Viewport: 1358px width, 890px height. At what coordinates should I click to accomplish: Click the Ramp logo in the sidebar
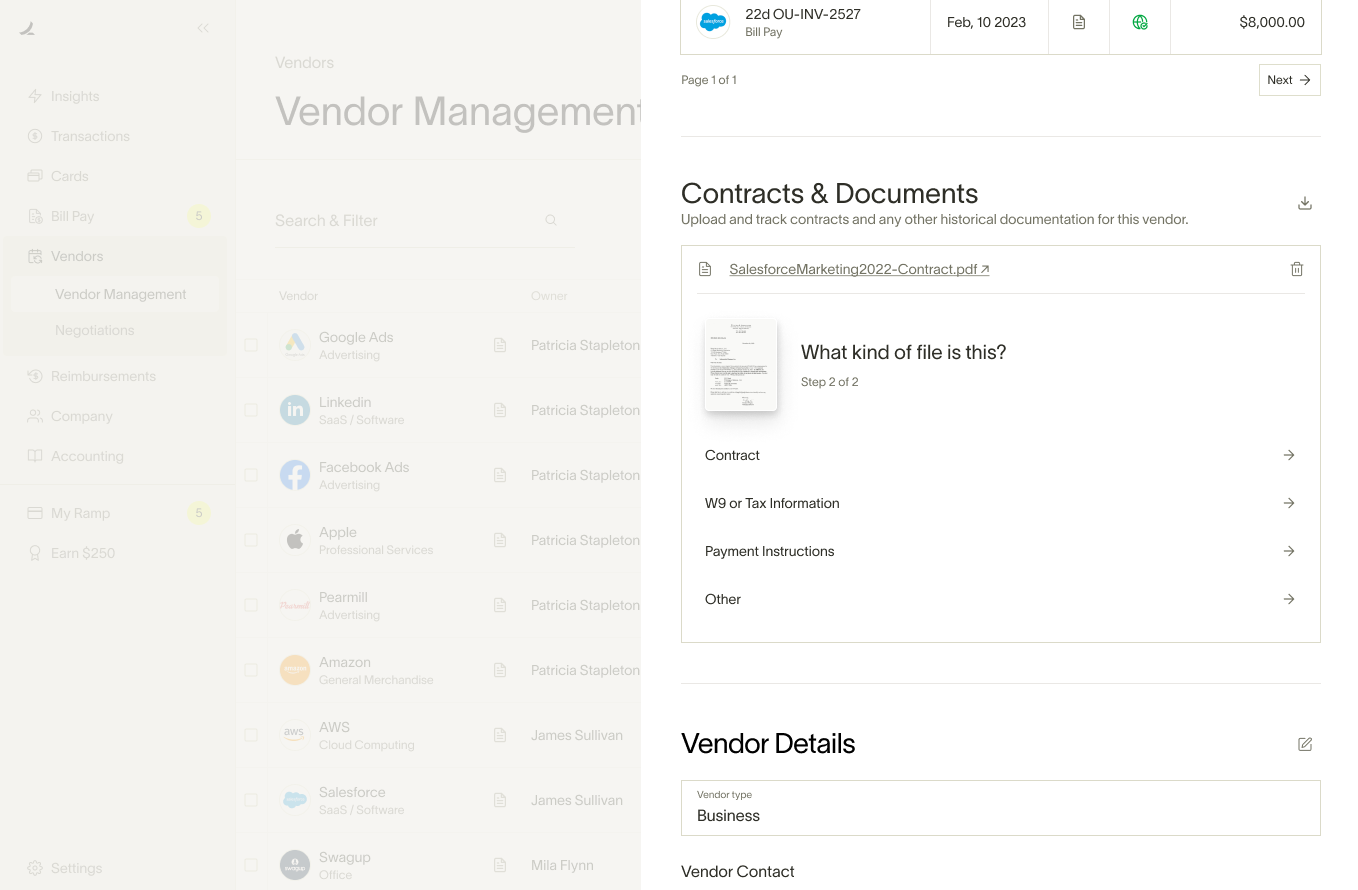(x=27, y=28)
